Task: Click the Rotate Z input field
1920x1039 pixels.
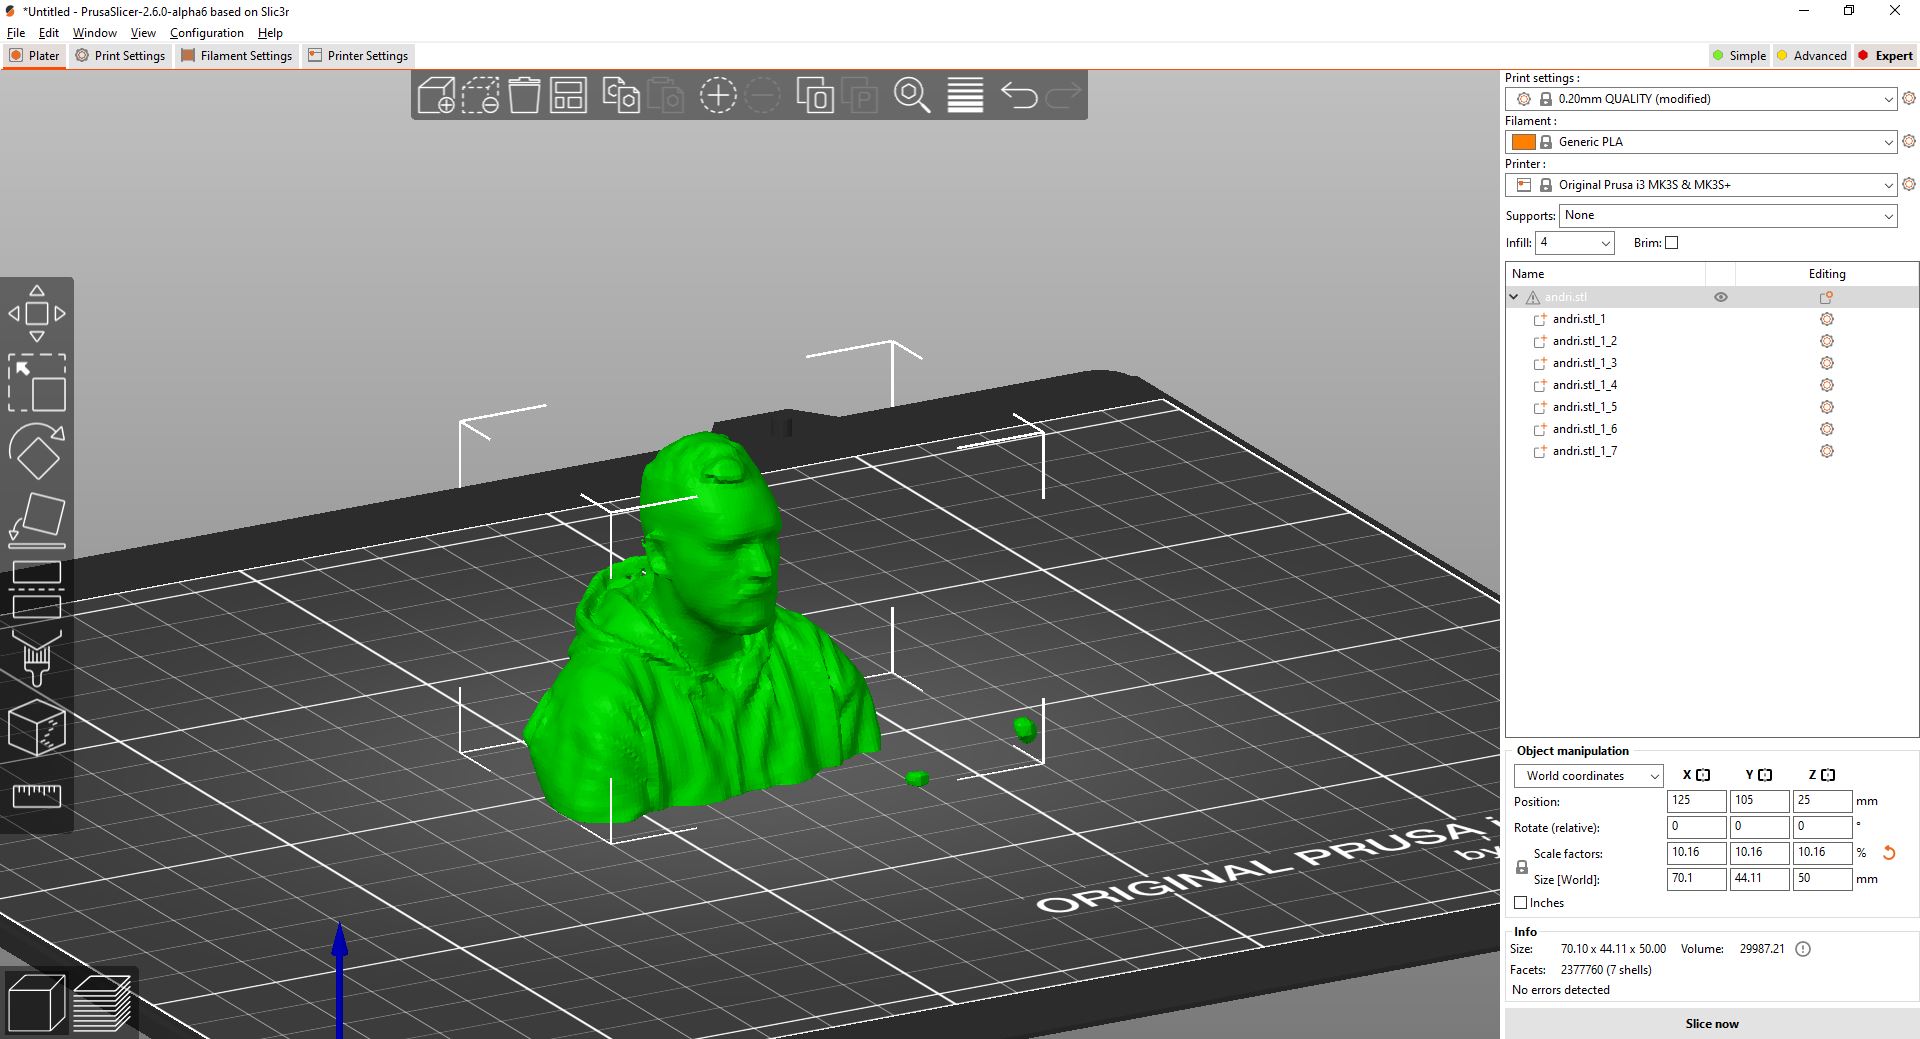Action: coord(1822,827)
